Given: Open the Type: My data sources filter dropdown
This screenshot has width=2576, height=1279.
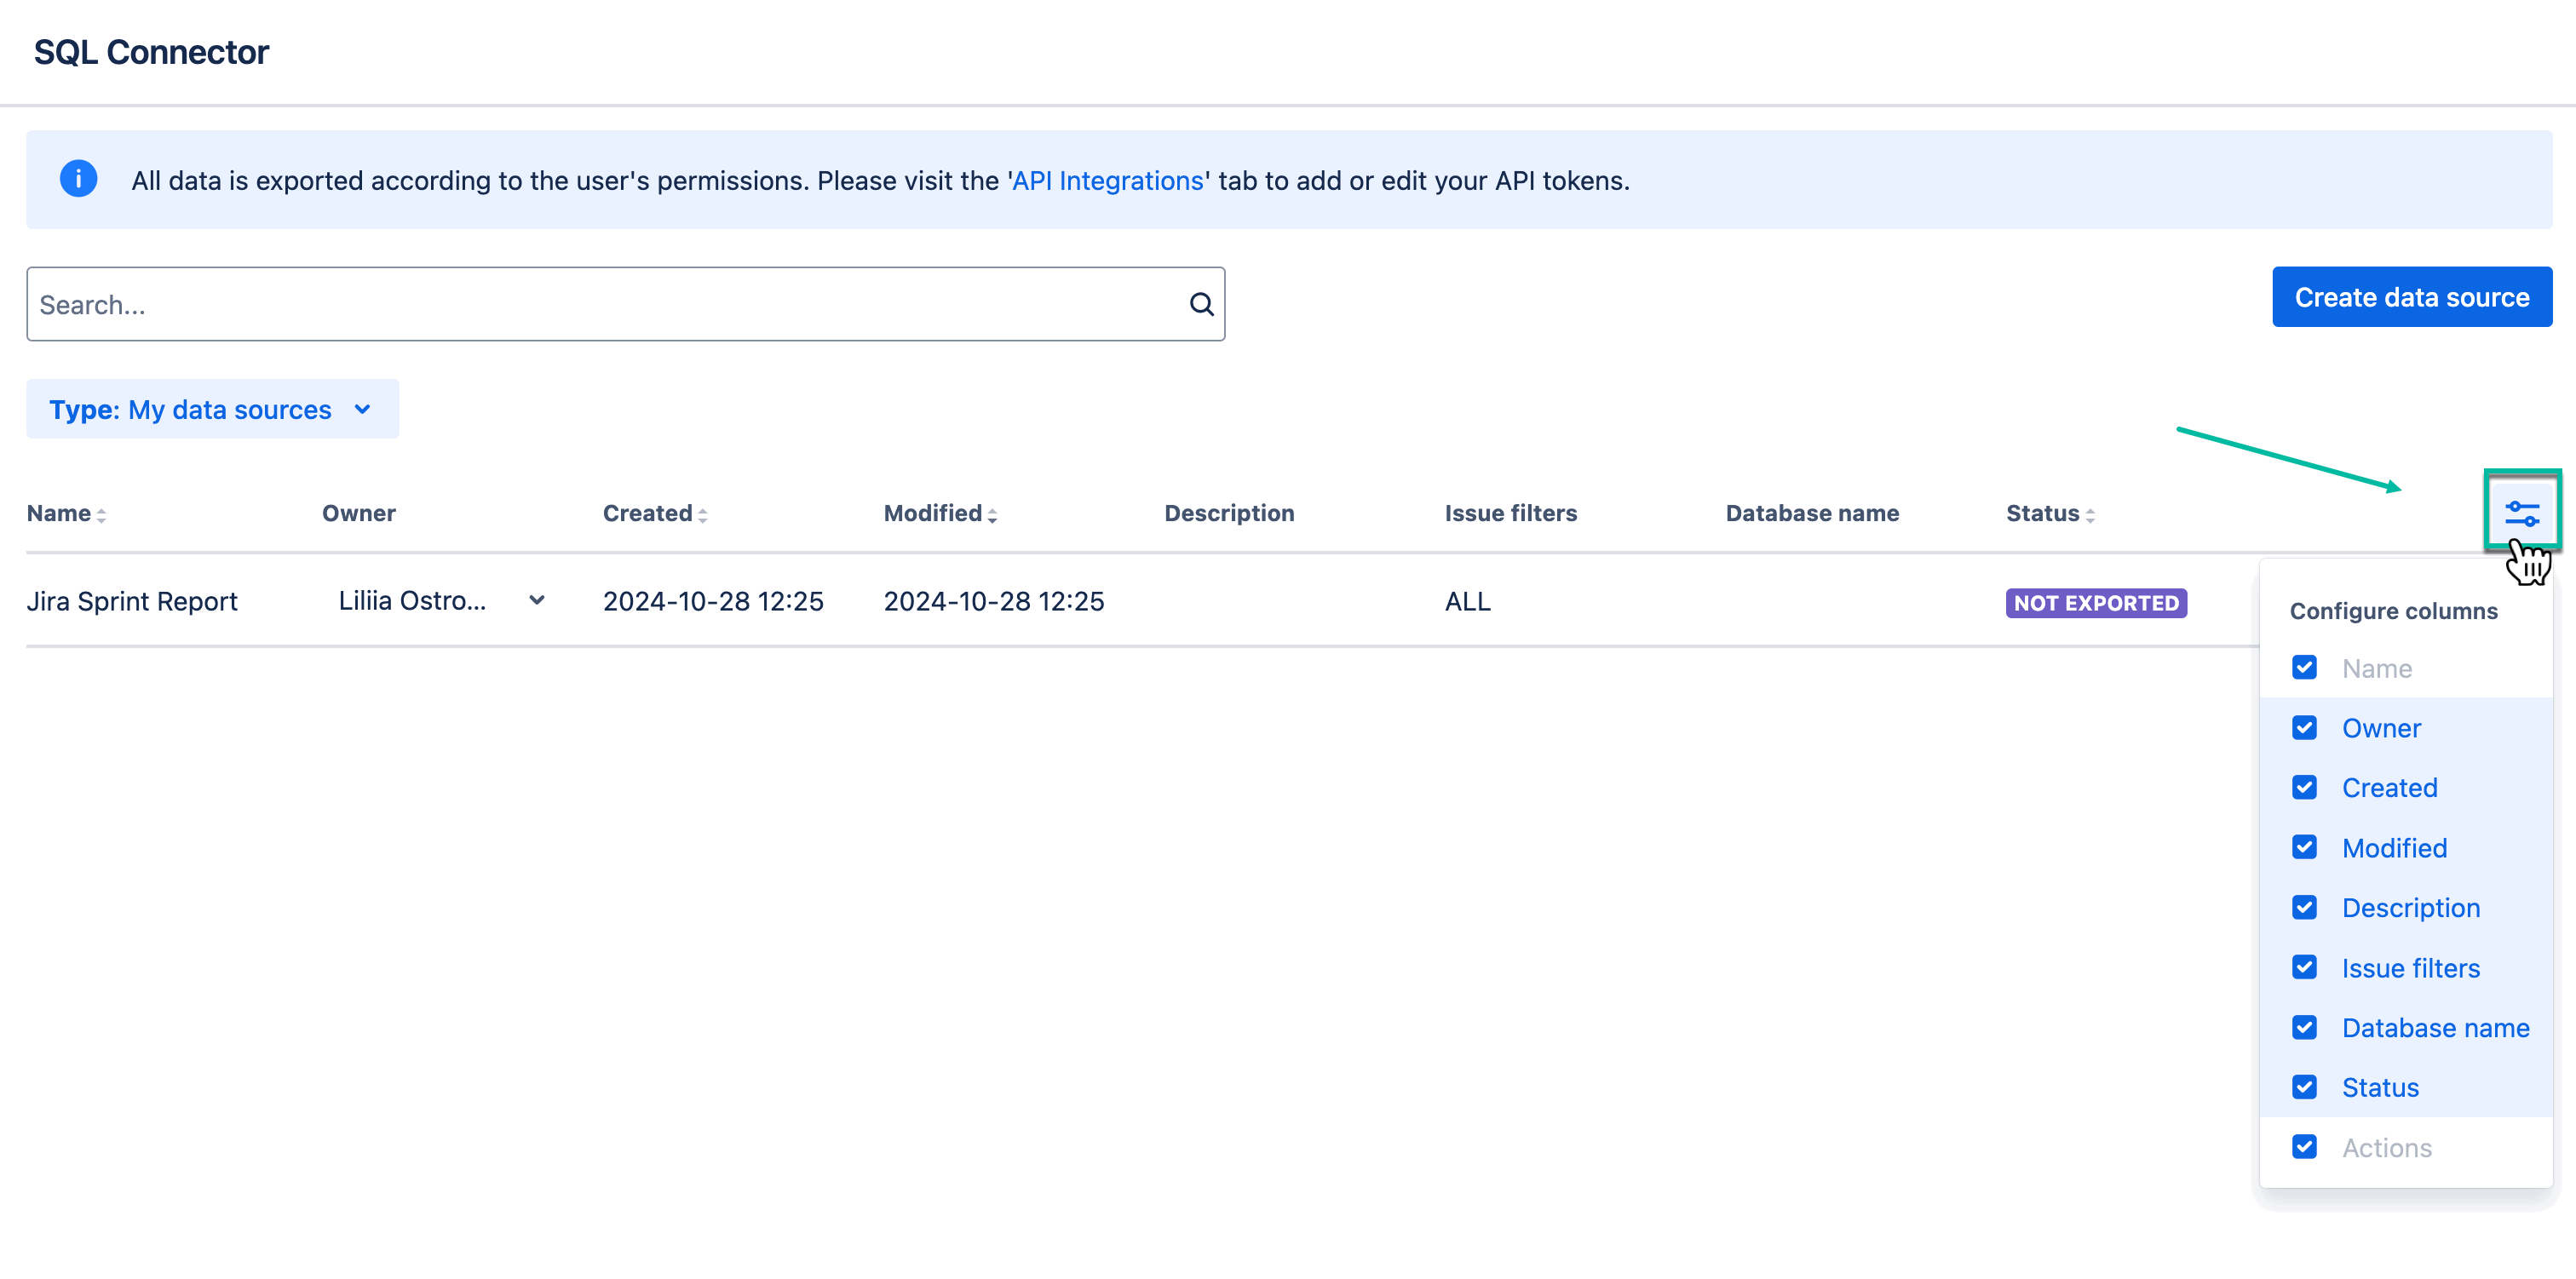Looking at the screenshot, I should coord(212,409).
